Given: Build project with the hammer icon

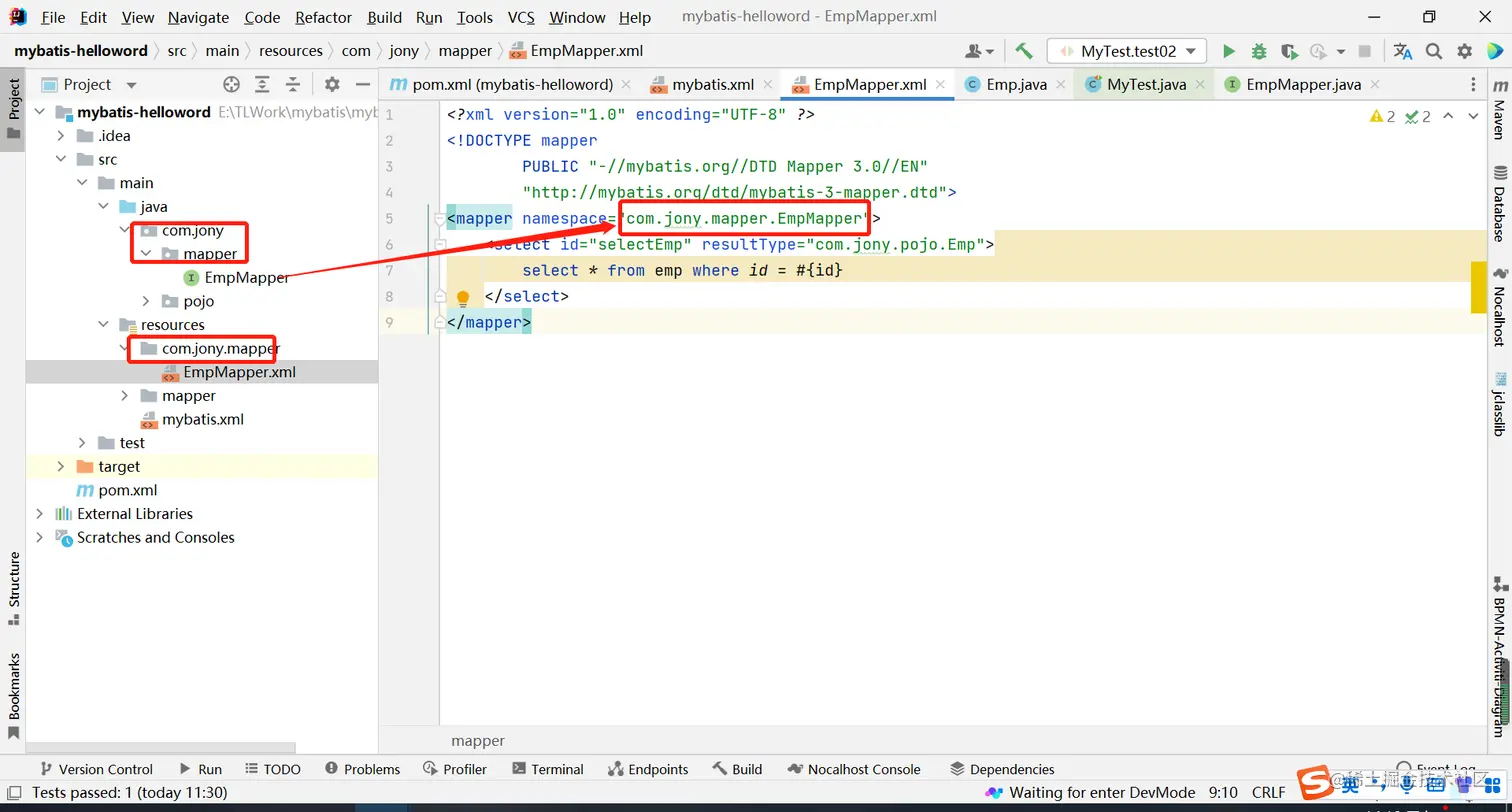Looking at the screenshot, I should pos(1023,51).
